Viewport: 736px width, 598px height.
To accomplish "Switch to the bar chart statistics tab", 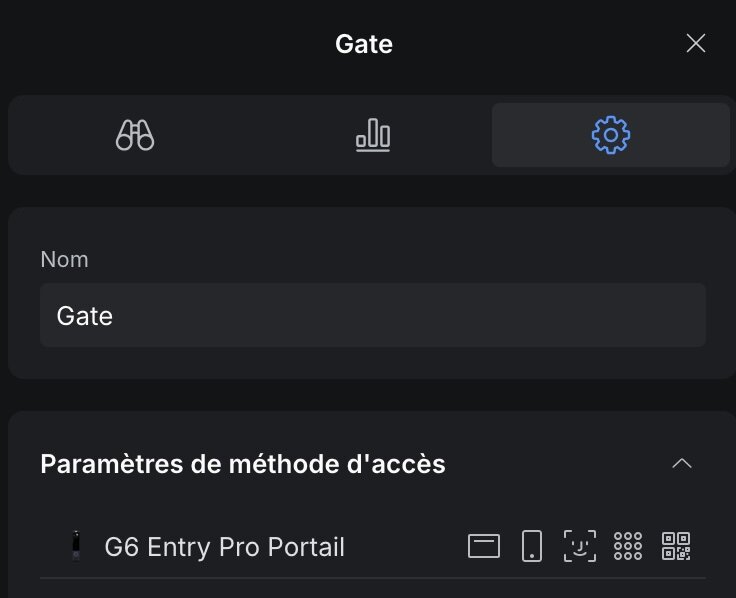I will click(373, 135).
